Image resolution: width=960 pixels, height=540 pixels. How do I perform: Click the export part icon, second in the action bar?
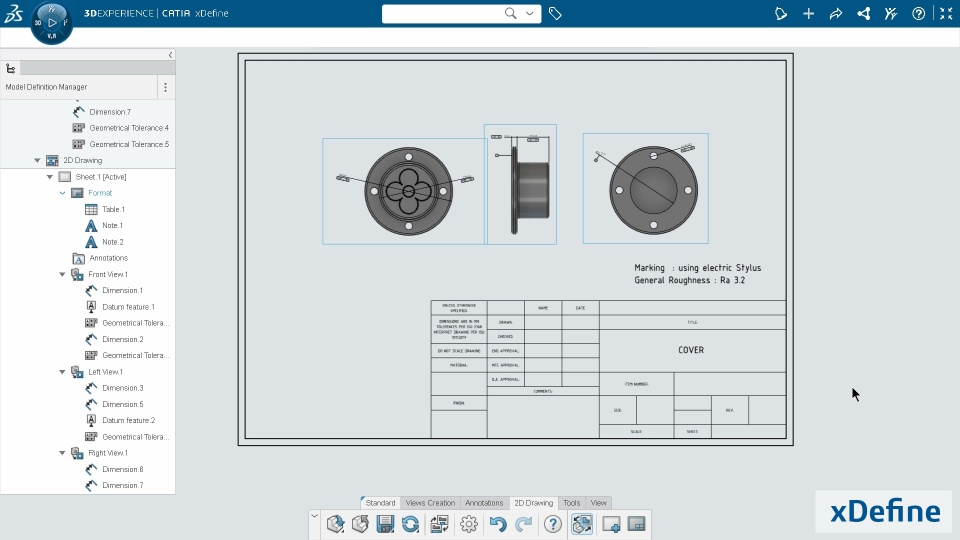click(361, 524)
